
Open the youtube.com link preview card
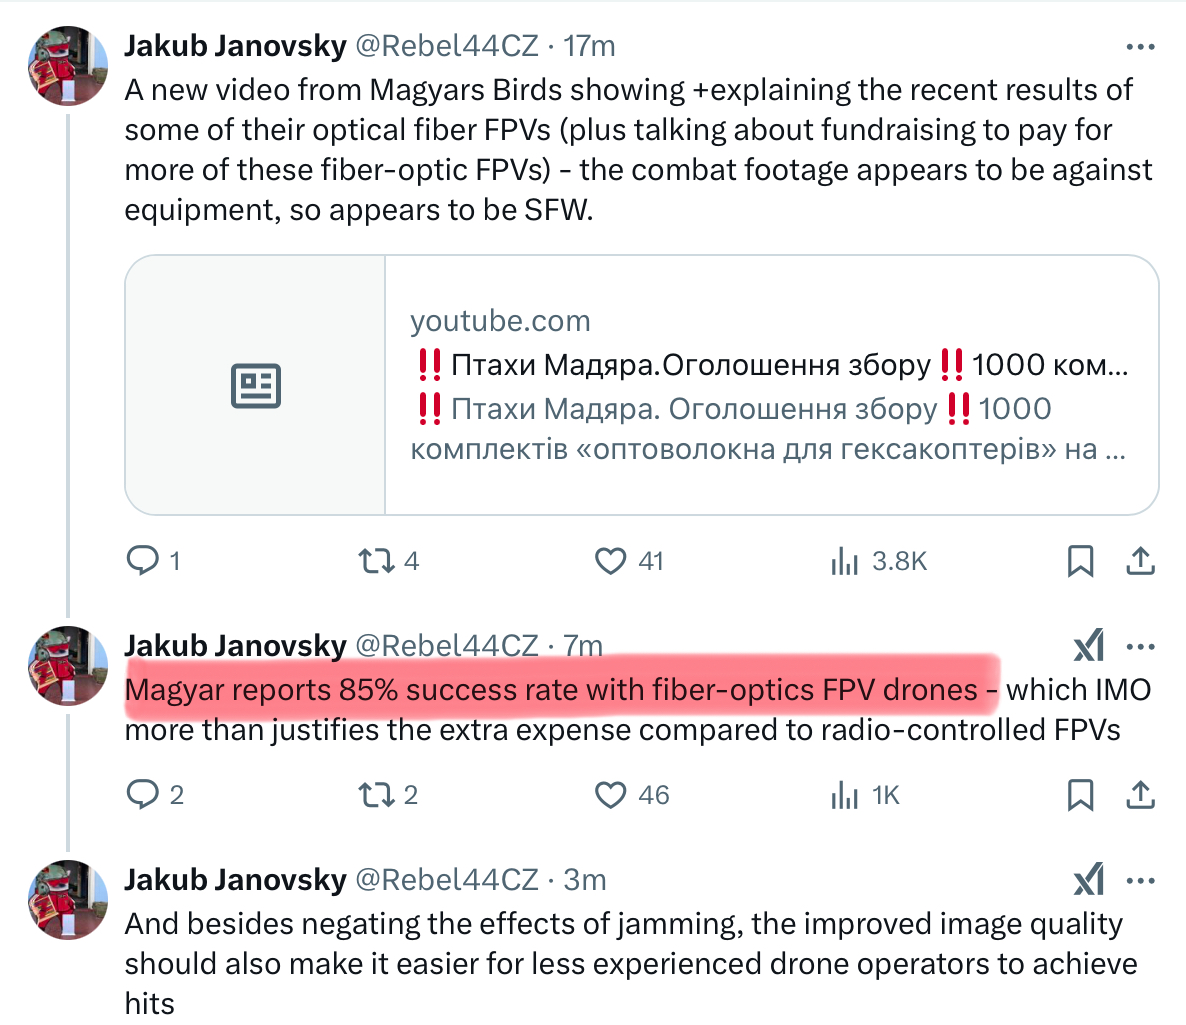770,385
